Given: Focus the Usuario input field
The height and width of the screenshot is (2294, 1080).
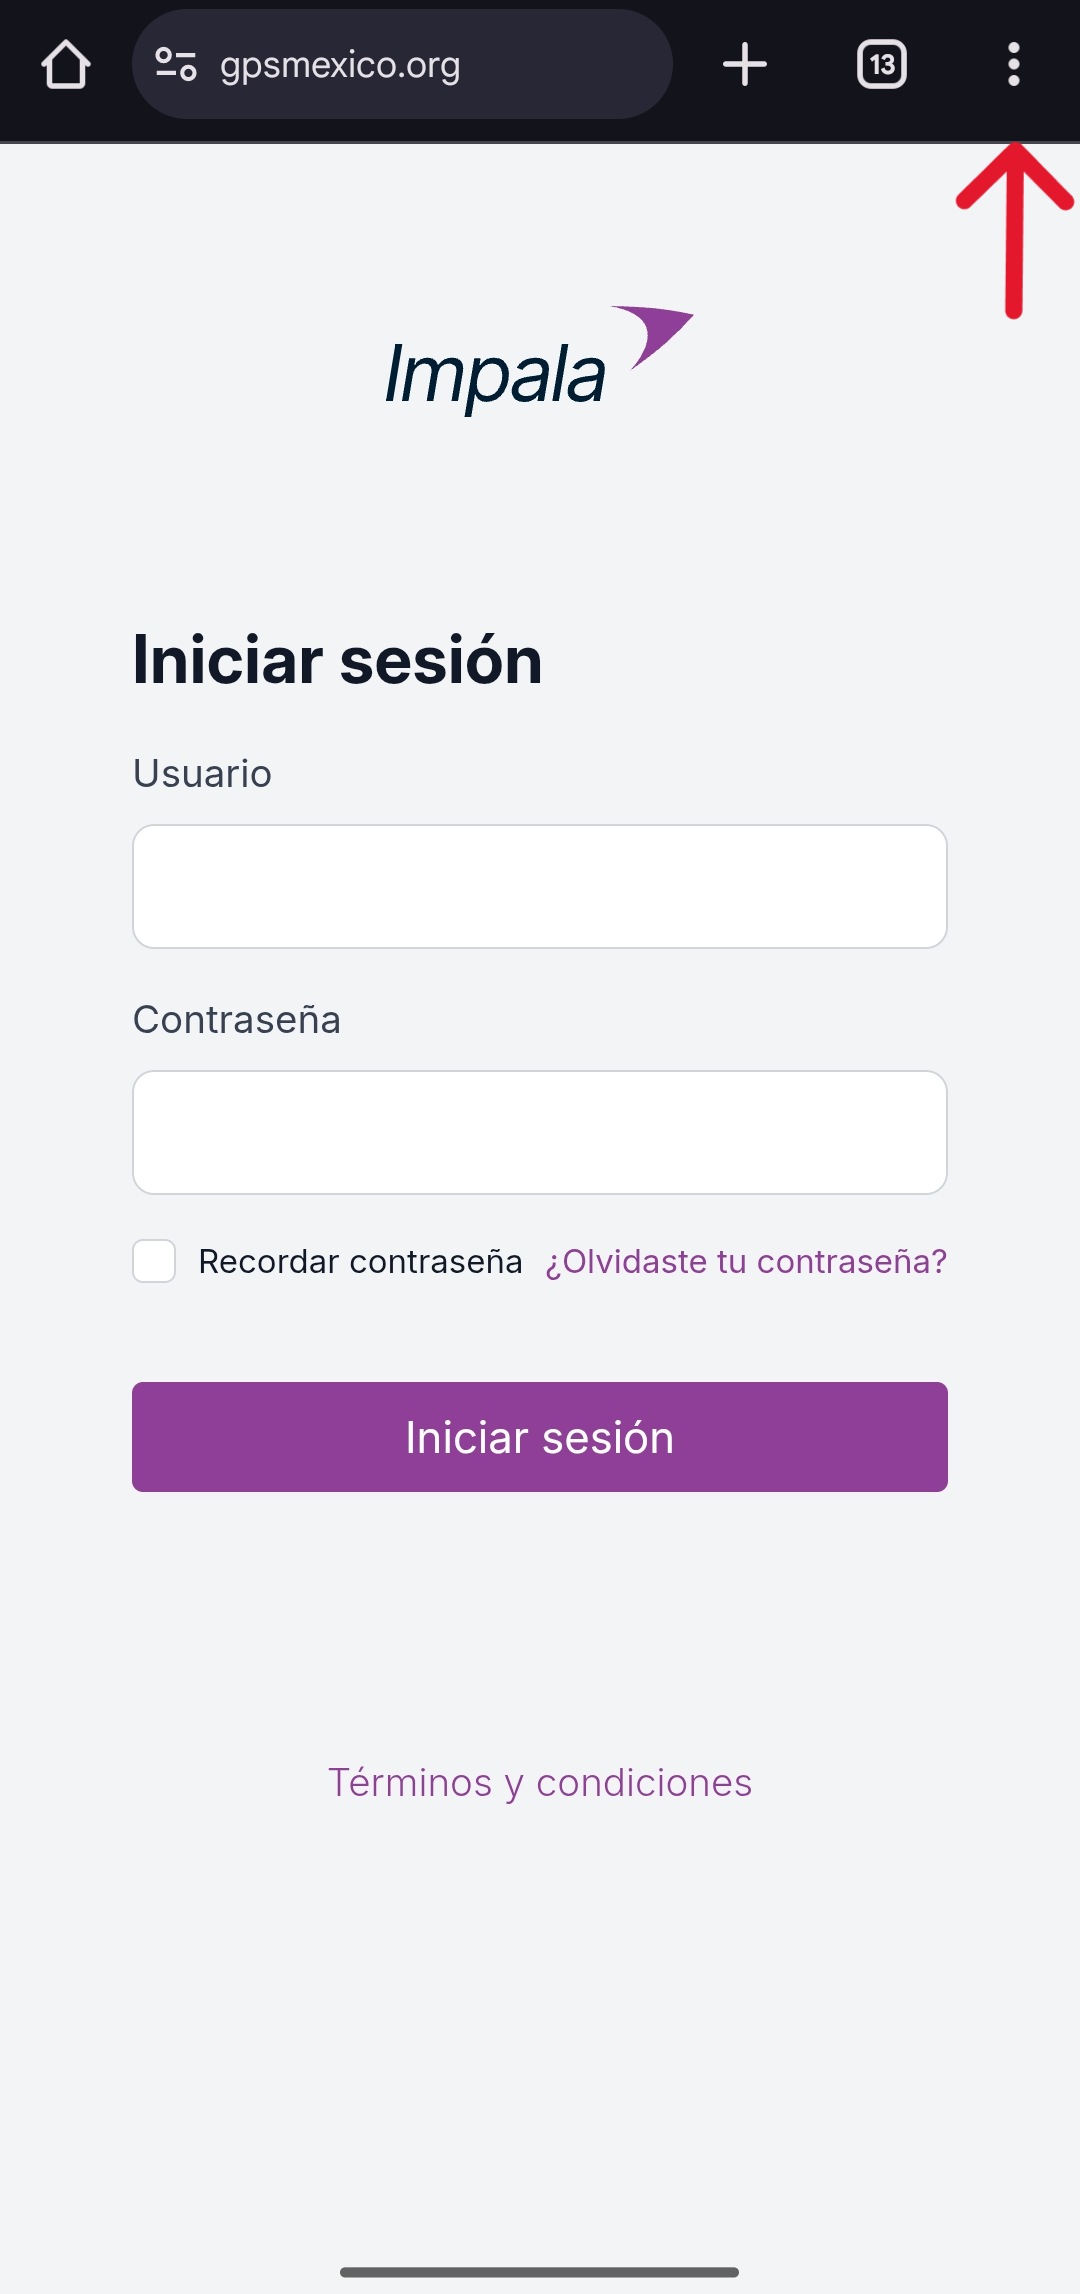Looking at the screenshot, I should point(540,886).
